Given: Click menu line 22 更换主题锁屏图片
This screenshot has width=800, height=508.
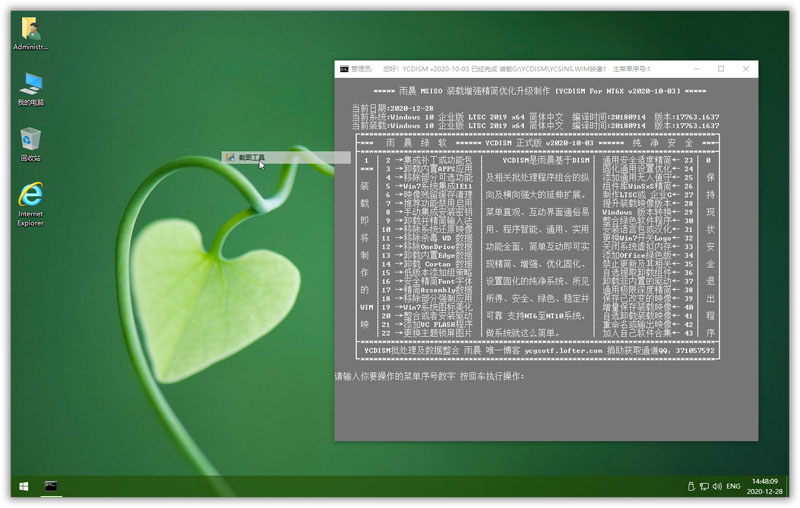Looking at the screenshot, I should 427,333.
